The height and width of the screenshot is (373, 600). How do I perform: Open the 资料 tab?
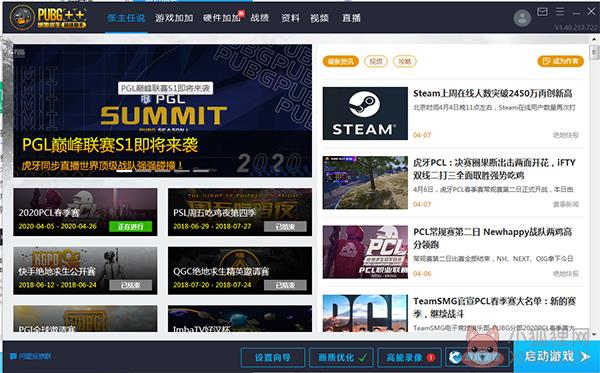point(290,18)
